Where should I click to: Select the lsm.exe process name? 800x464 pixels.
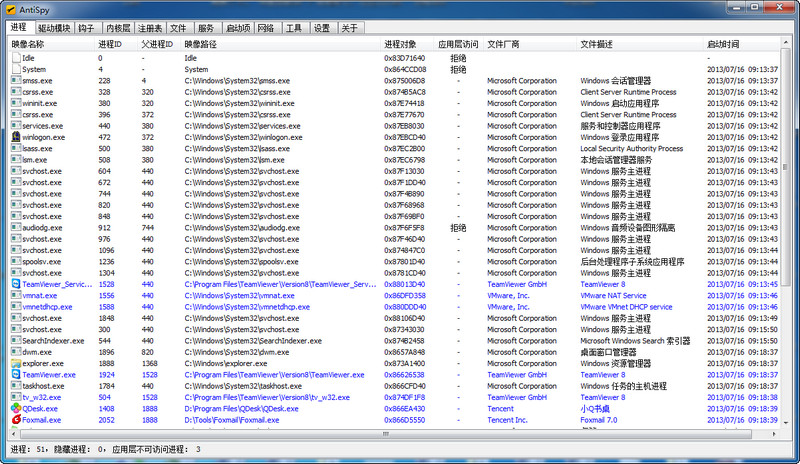tap(35, 160)
